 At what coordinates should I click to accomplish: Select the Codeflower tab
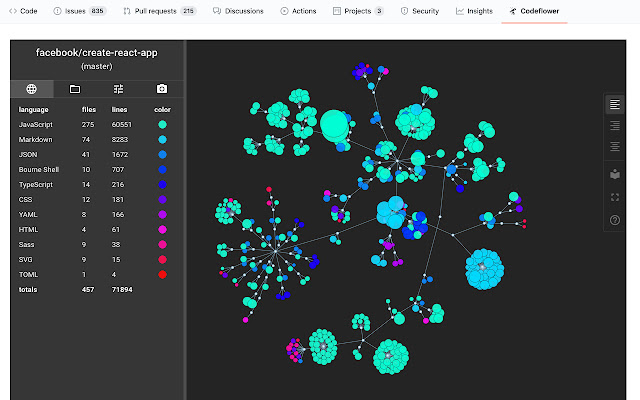coord(534,11)
